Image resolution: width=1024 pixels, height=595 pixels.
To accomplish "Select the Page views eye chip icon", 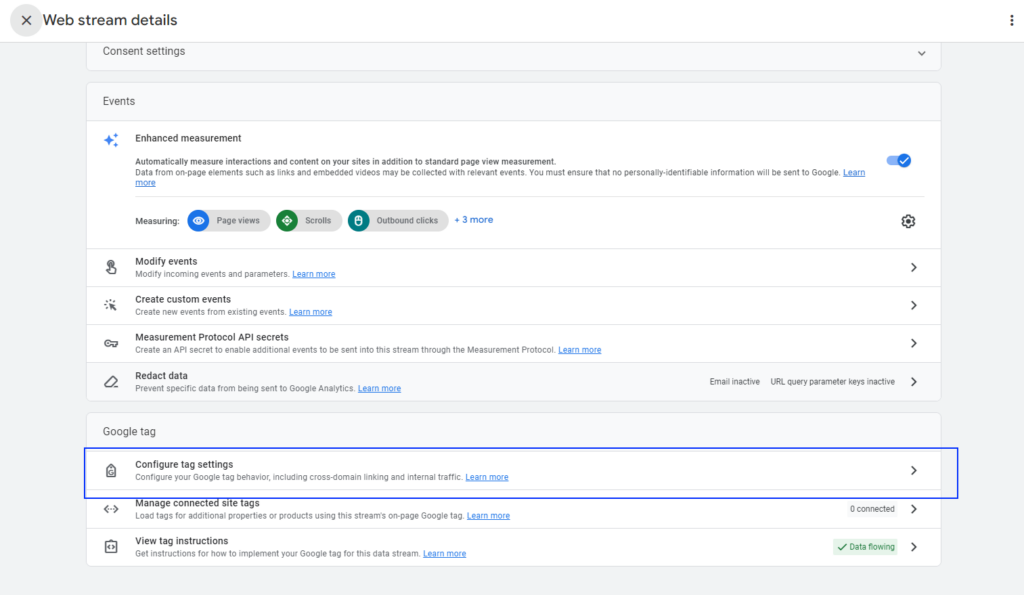I will [199, 221].
